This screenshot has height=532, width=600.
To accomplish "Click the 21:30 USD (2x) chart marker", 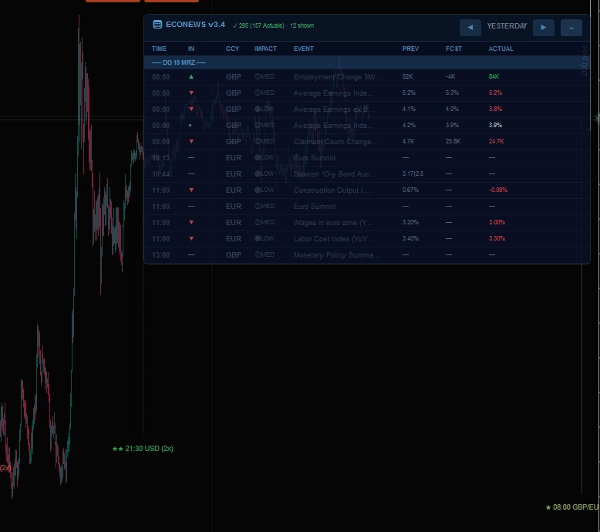I will tap(143, 449).
